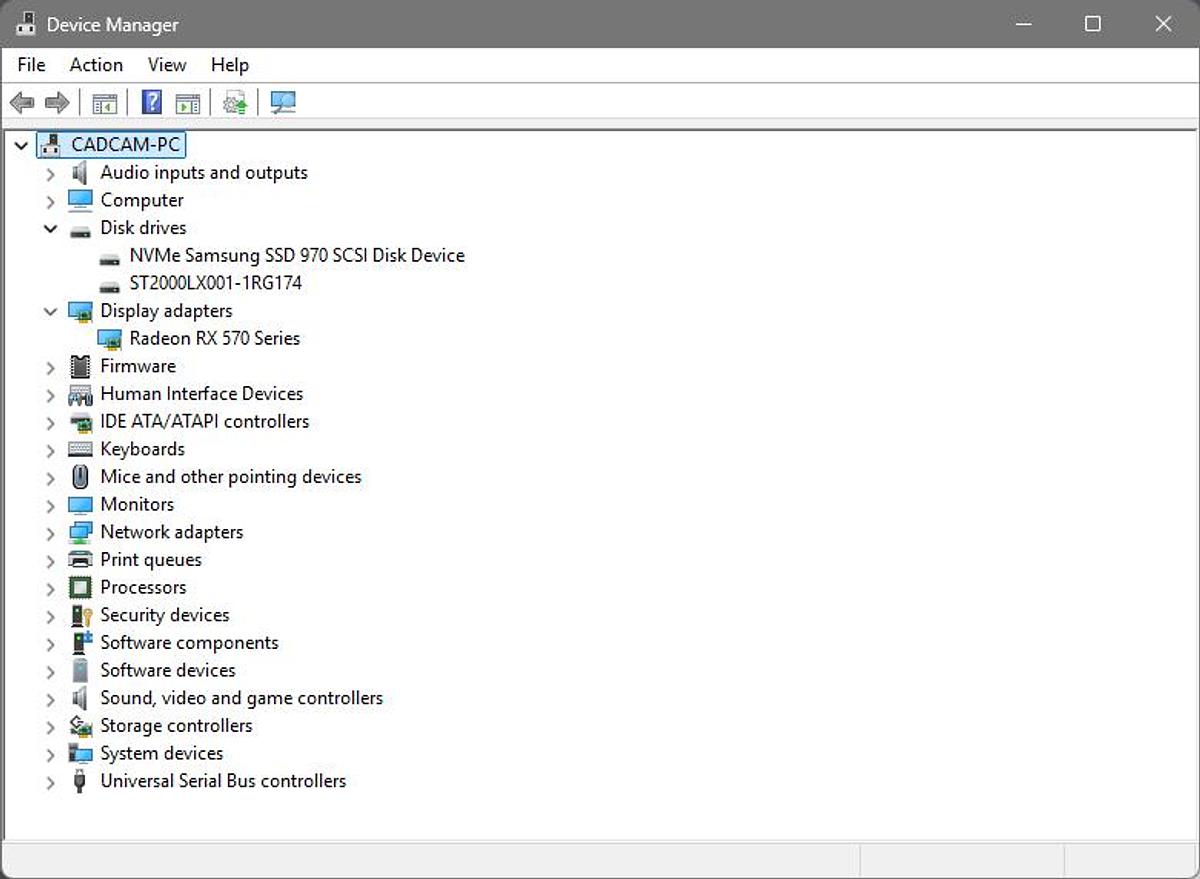Click the blue Help question mark icon
The width and height of the screenshot is (1200, 879).
[152, 102]
